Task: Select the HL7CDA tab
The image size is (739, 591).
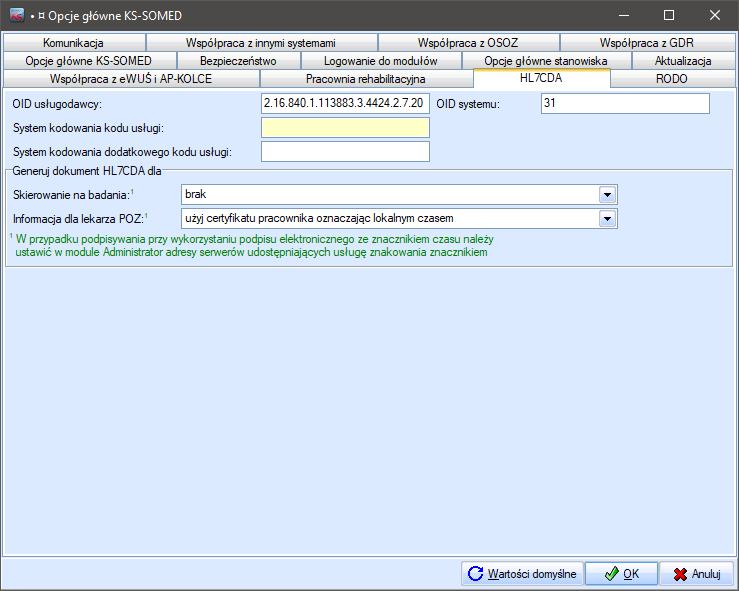Action: [541, 78]
